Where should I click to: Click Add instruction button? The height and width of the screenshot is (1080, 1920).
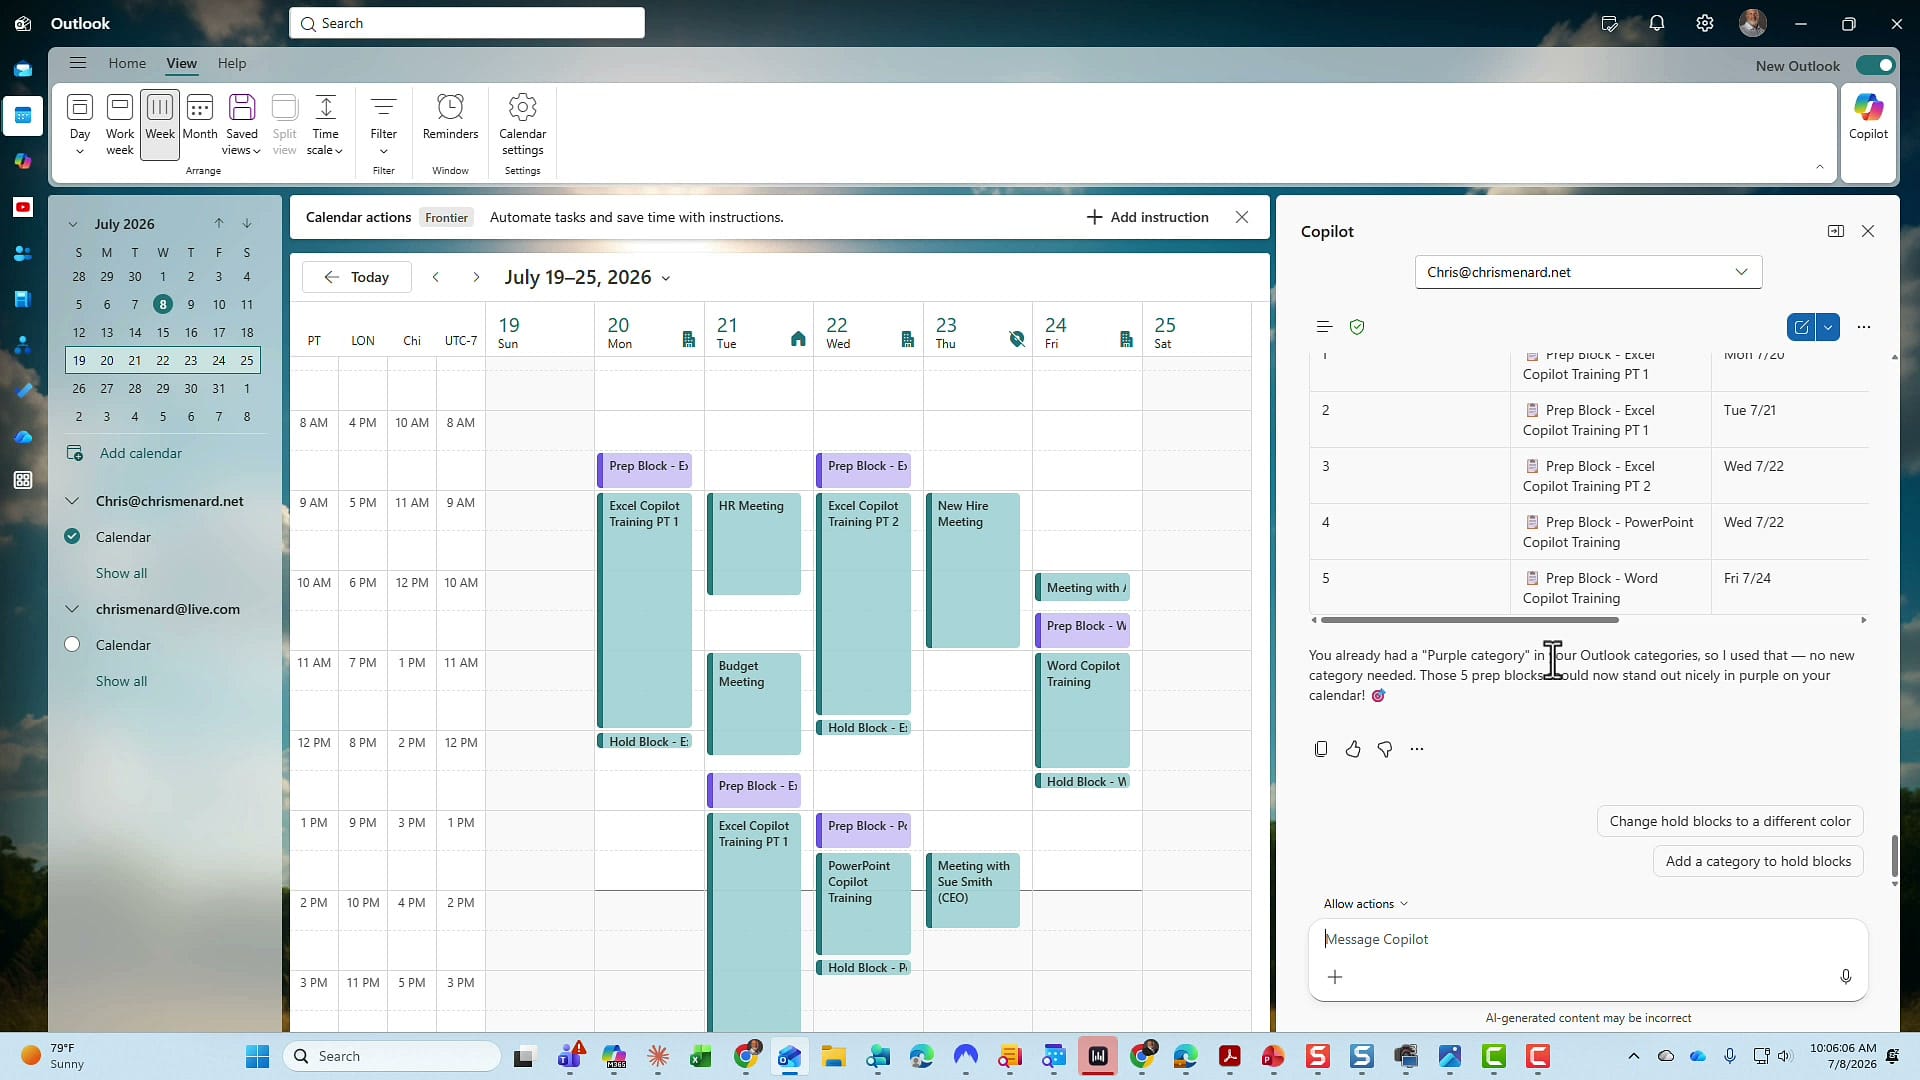pyautogui.click(x=1147, y=217)
